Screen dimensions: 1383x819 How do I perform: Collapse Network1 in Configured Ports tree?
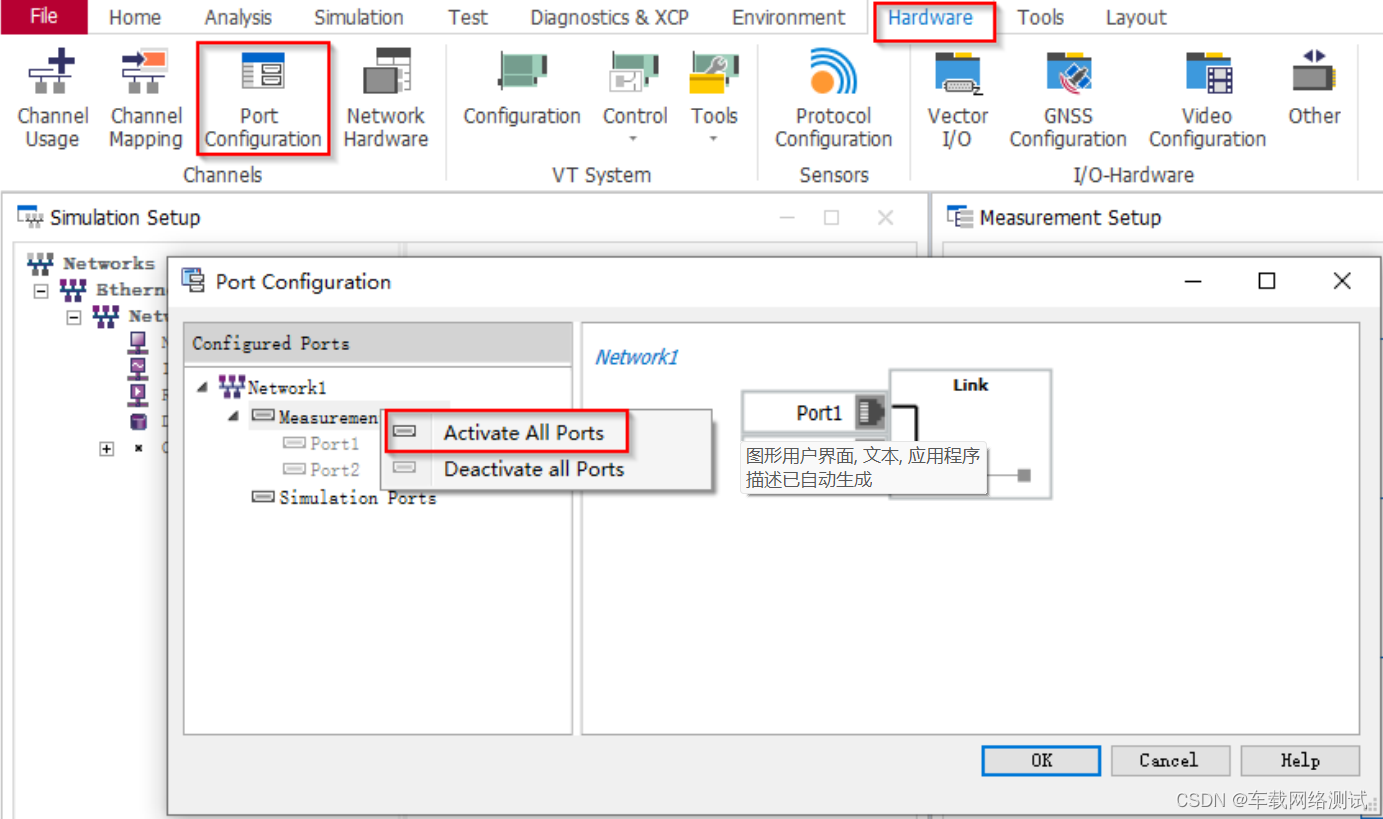tap(203, 388)
